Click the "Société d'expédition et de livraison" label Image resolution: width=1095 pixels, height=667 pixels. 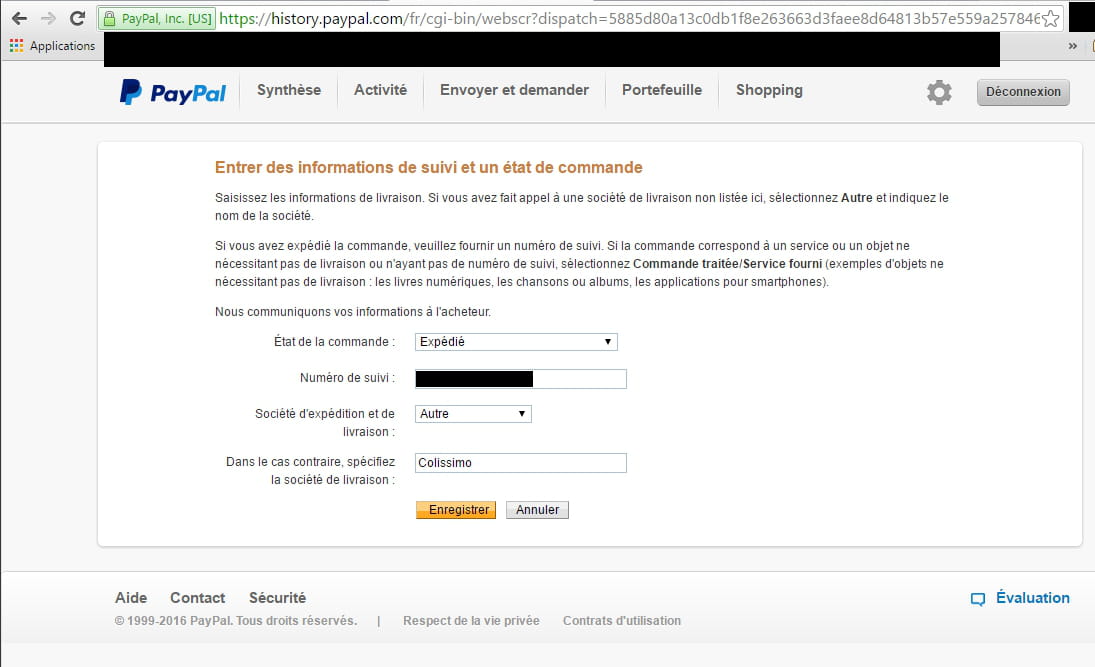325,423
